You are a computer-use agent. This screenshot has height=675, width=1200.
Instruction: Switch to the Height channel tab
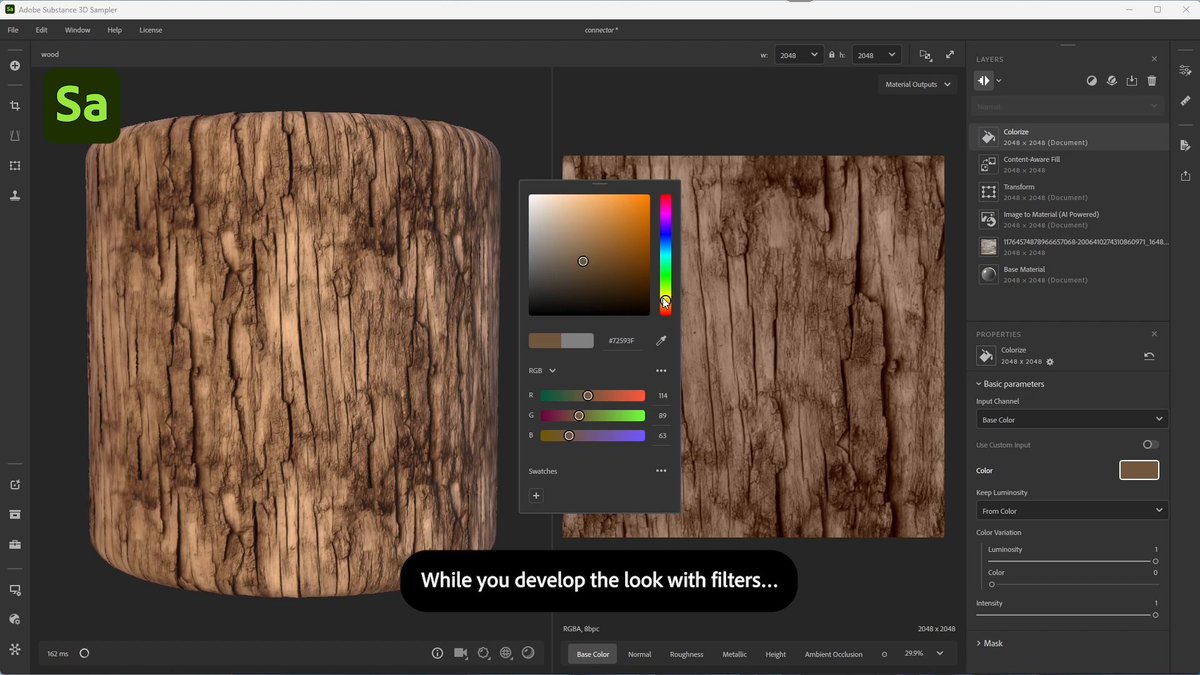(x=776, y=655)
